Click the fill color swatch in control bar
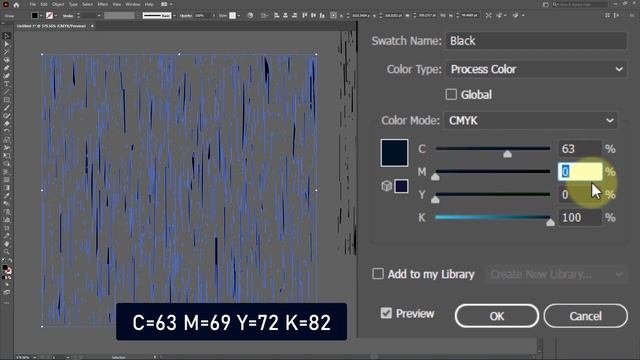 (x=35, y=16)
